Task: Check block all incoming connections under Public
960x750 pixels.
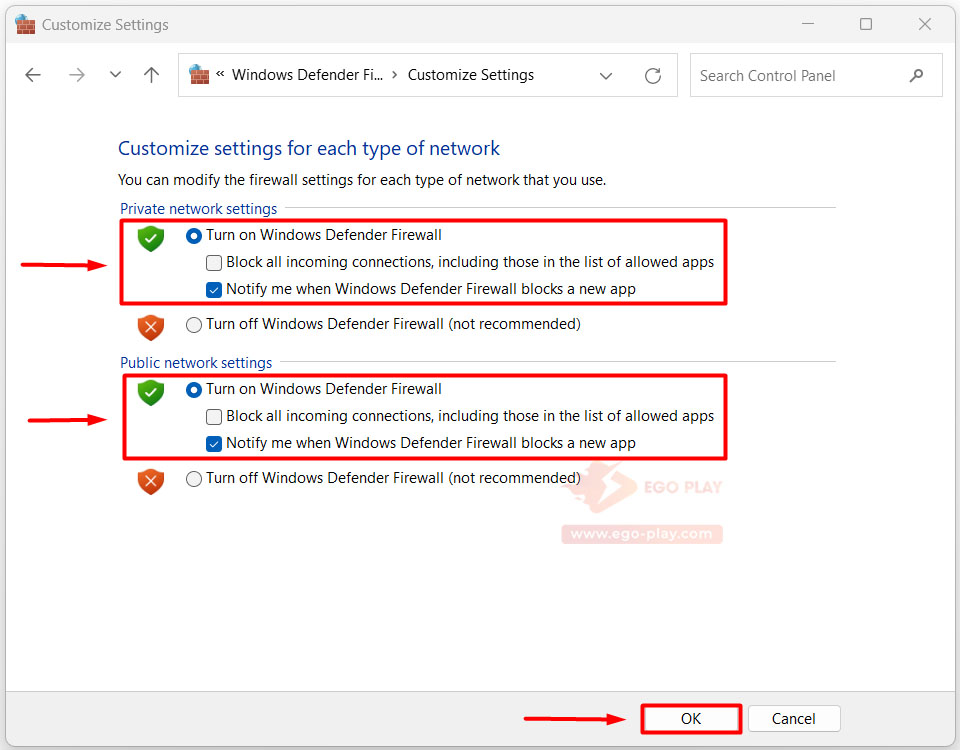Action: (x=214, y=417)
